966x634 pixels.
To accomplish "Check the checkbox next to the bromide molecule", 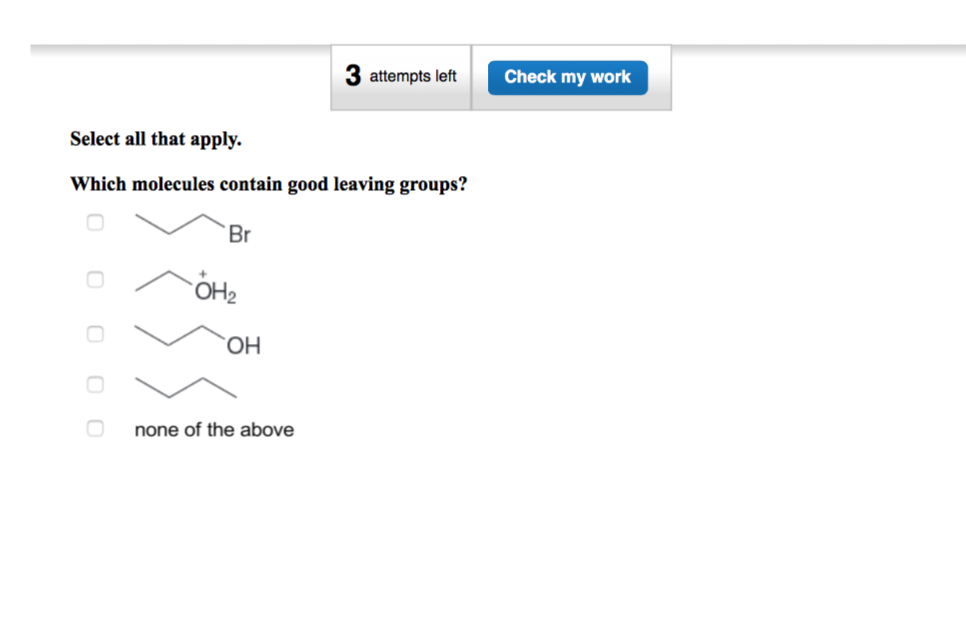I will pyautogui.click(x=95, y=222).
